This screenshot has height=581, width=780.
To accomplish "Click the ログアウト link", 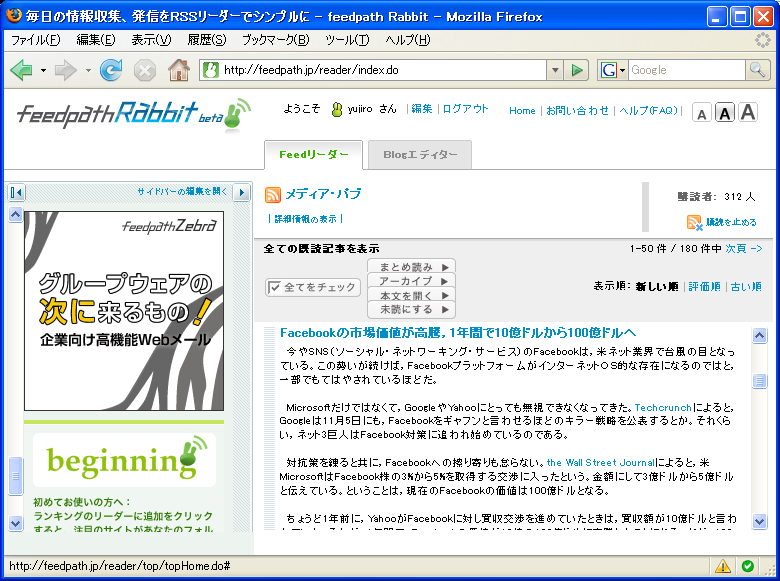I will click(x=466, y=109).
